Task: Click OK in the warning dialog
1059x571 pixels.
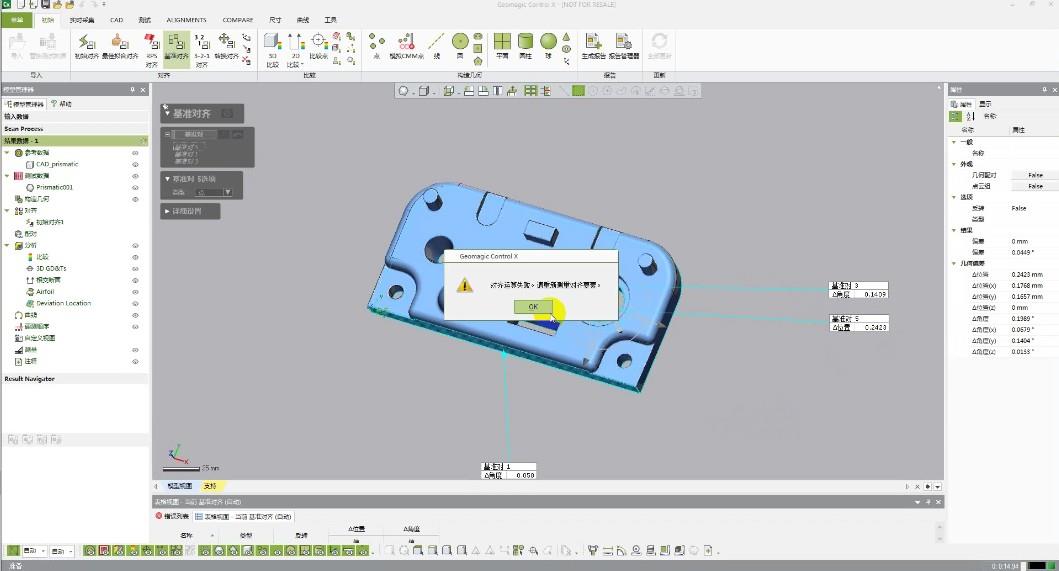Action: (x=533, y=307)
